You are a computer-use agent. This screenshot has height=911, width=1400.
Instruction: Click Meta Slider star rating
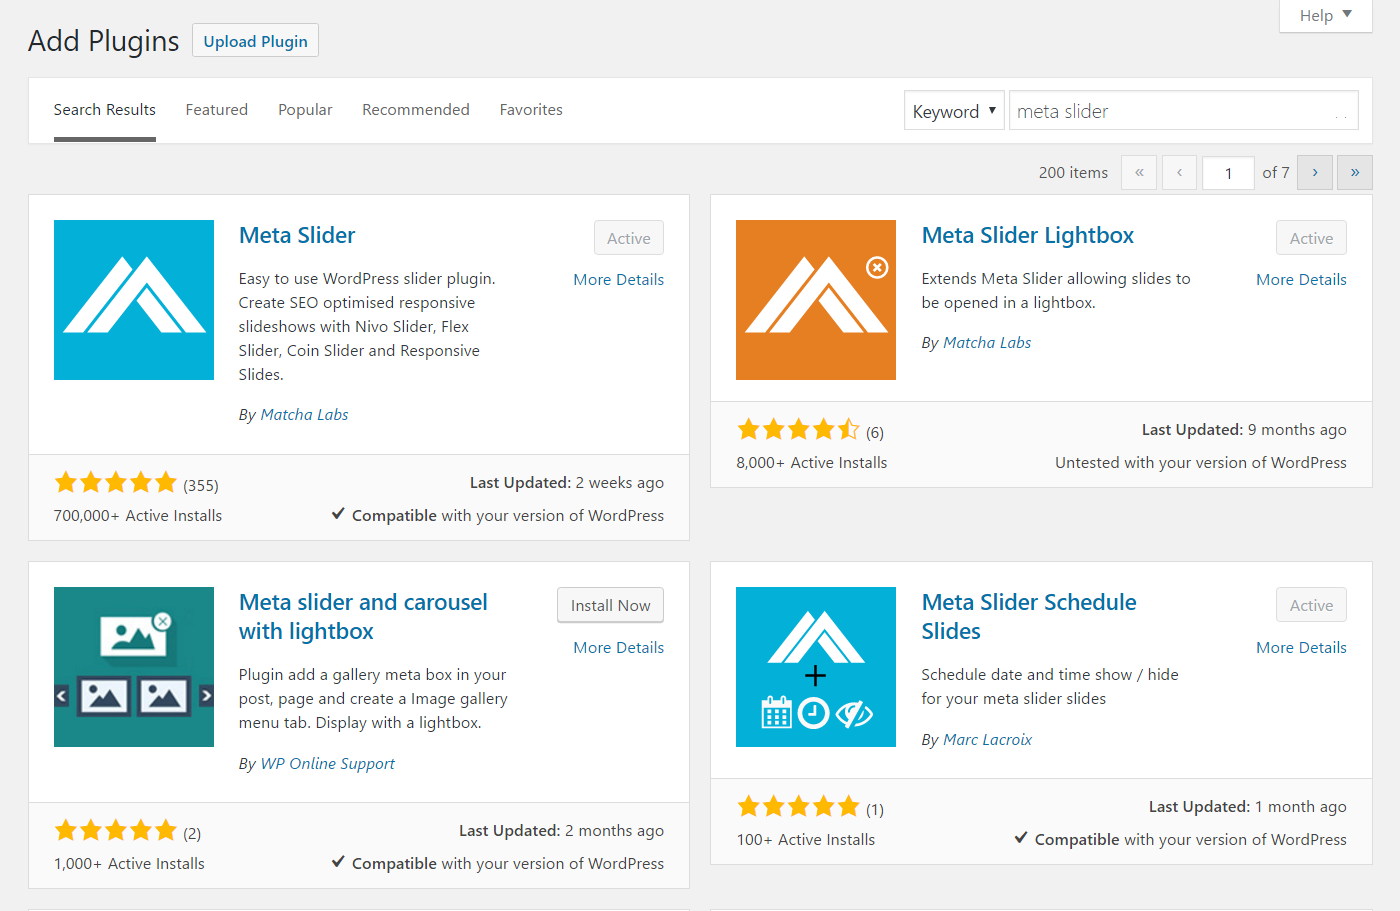click(x=116, y=483)
